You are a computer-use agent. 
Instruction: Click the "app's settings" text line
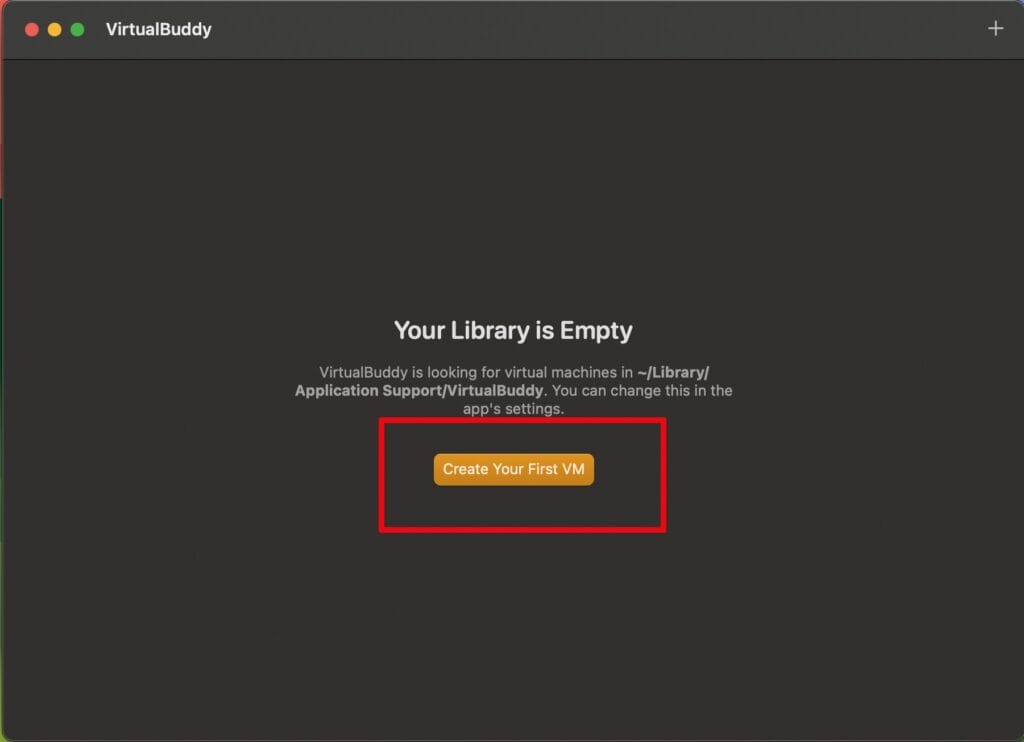point(513,409)
